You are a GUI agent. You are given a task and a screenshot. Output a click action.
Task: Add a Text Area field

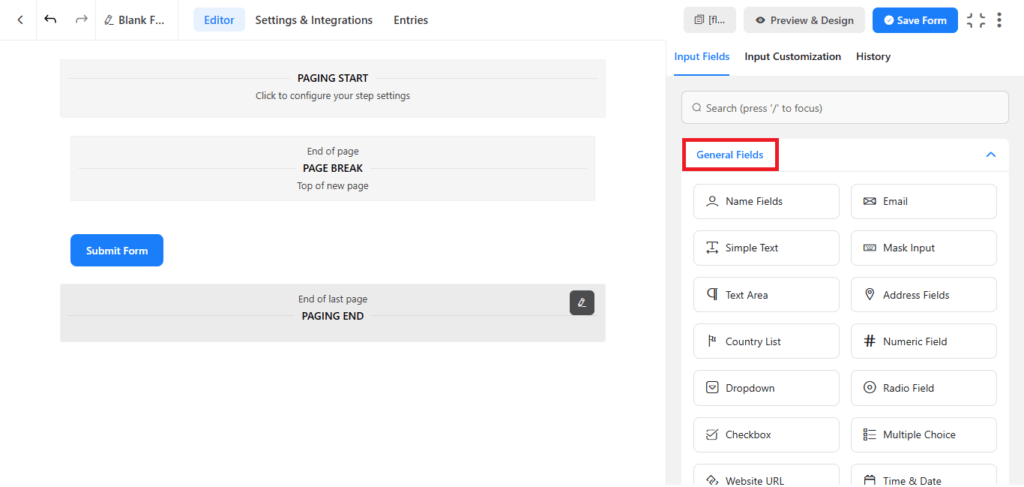click(766, 295)
